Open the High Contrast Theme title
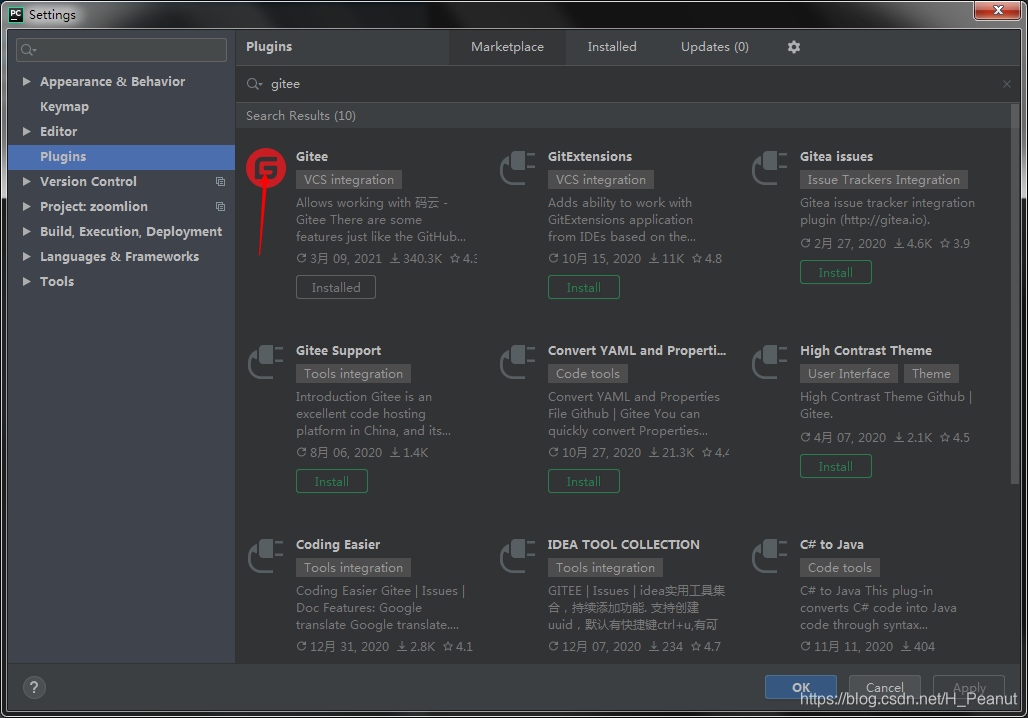The height and width of the screenshot is (718, 1028). pyautogui.click(x=865, y=351)
